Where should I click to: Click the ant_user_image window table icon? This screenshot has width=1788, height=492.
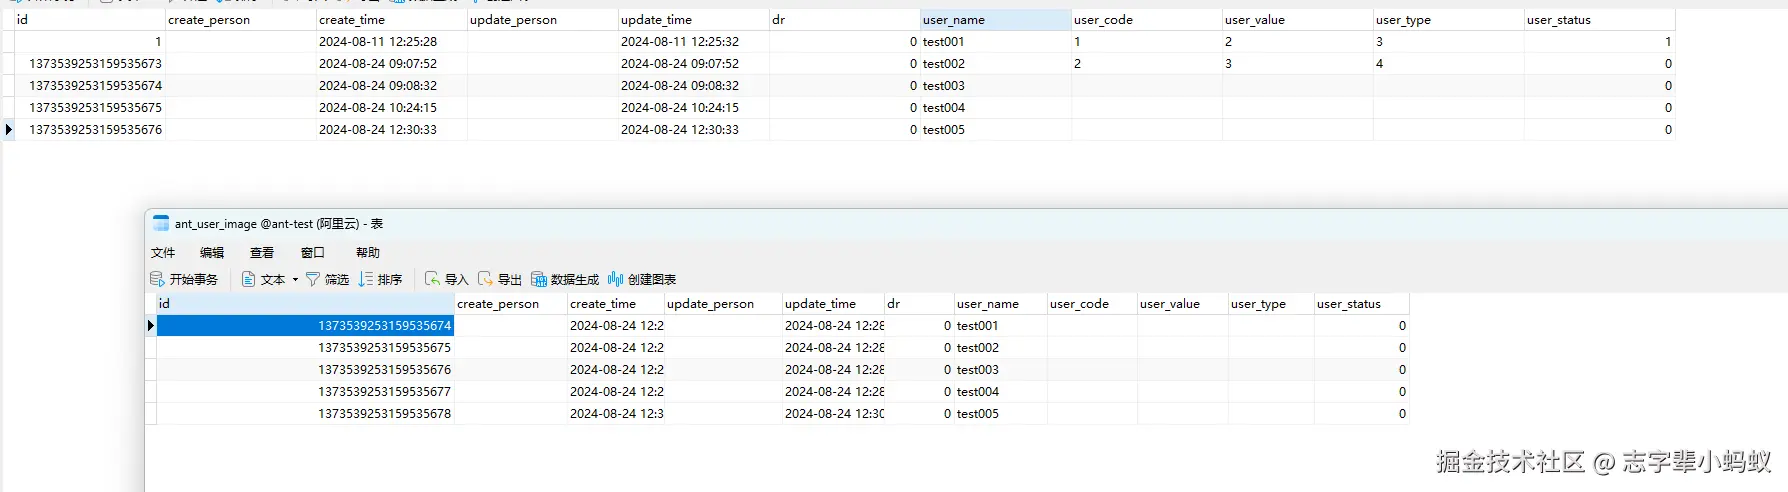[161, 223]
